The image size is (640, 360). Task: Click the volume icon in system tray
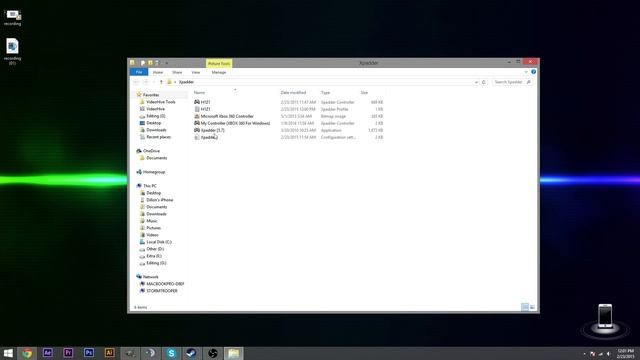pyautogui.click(x=608, y=354)
